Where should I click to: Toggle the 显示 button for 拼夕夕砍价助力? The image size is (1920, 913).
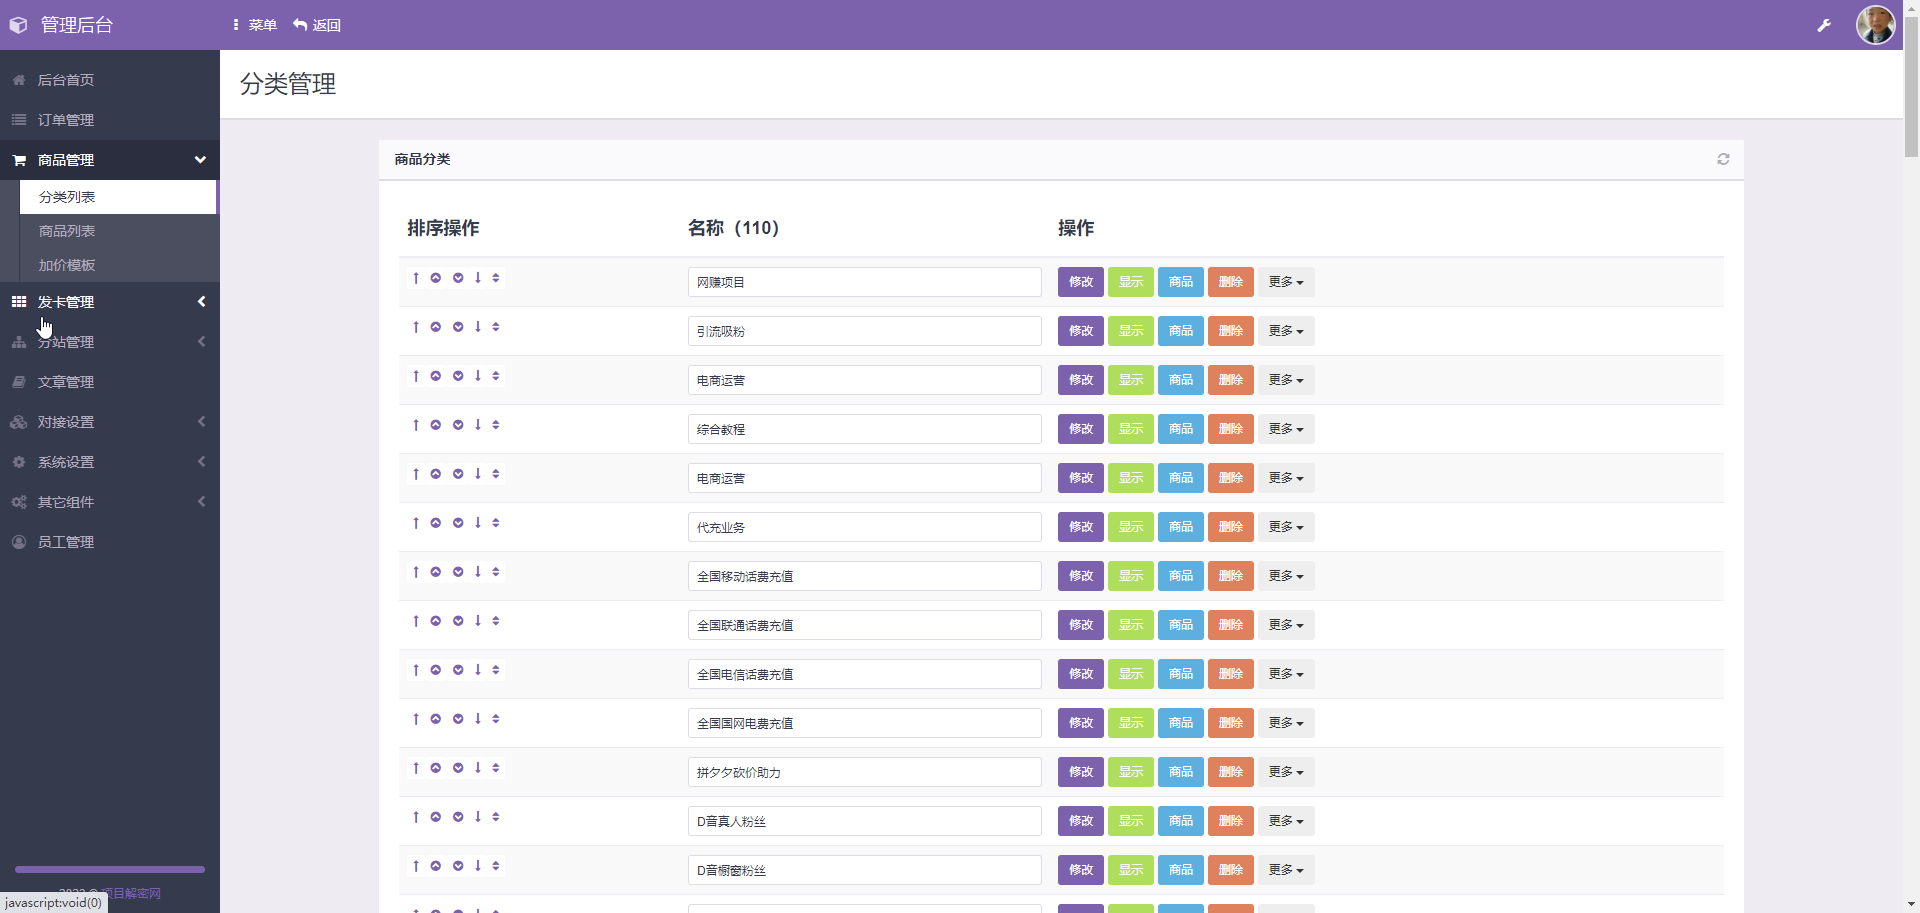pyautogui.click(x=1131, y=772)
